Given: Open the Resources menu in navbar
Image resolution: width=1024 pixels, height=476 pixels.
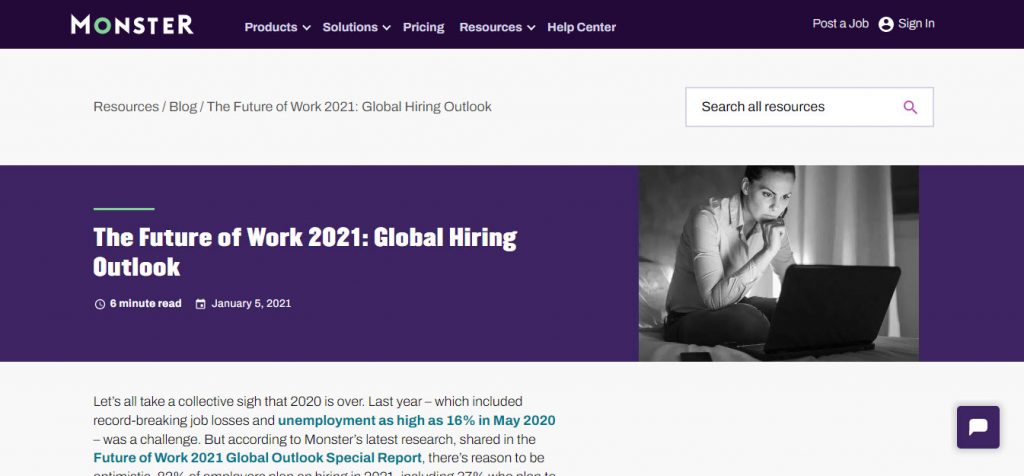Looking at the screenshot, I should [490, 27].
